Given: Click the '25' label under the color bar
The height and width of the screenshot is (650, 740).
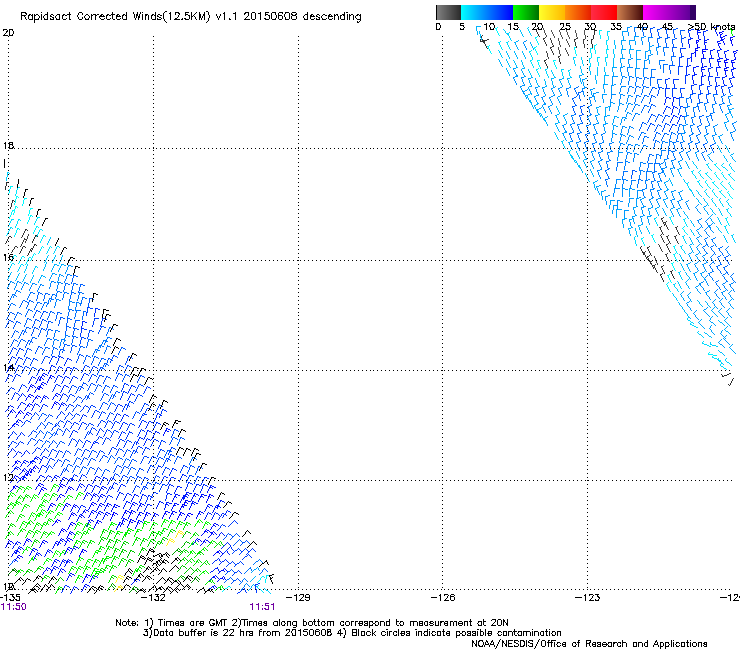Looking at the screenshot, I should 565,26.
